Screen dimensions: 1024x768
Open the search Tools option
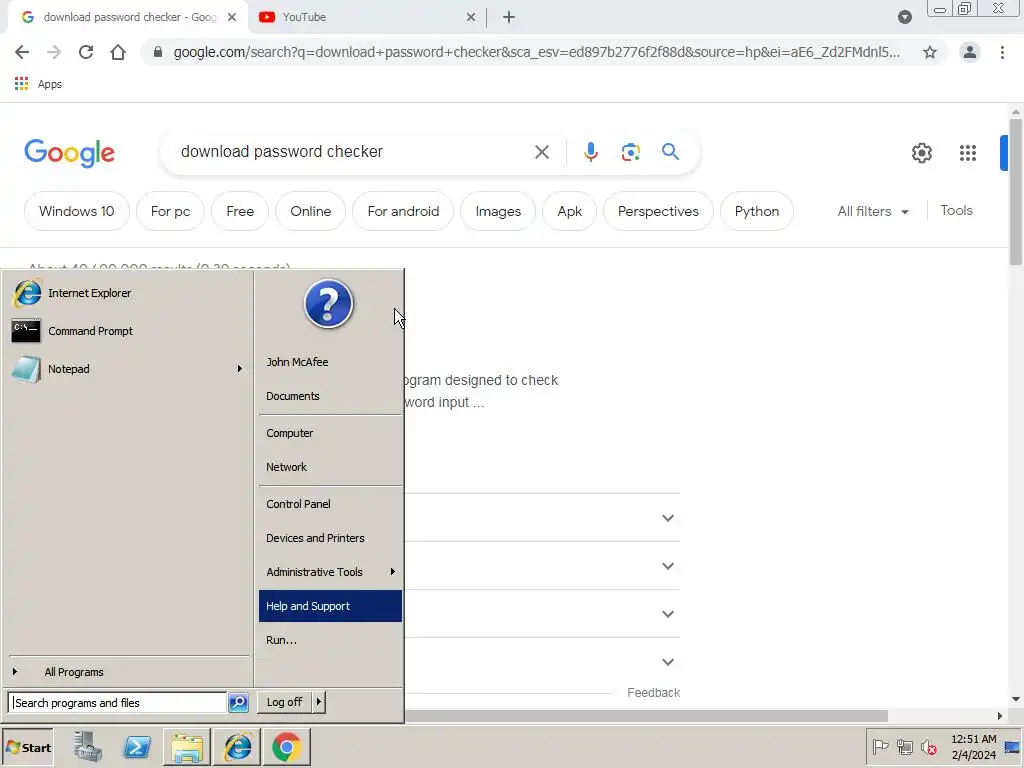click(956, 211)
